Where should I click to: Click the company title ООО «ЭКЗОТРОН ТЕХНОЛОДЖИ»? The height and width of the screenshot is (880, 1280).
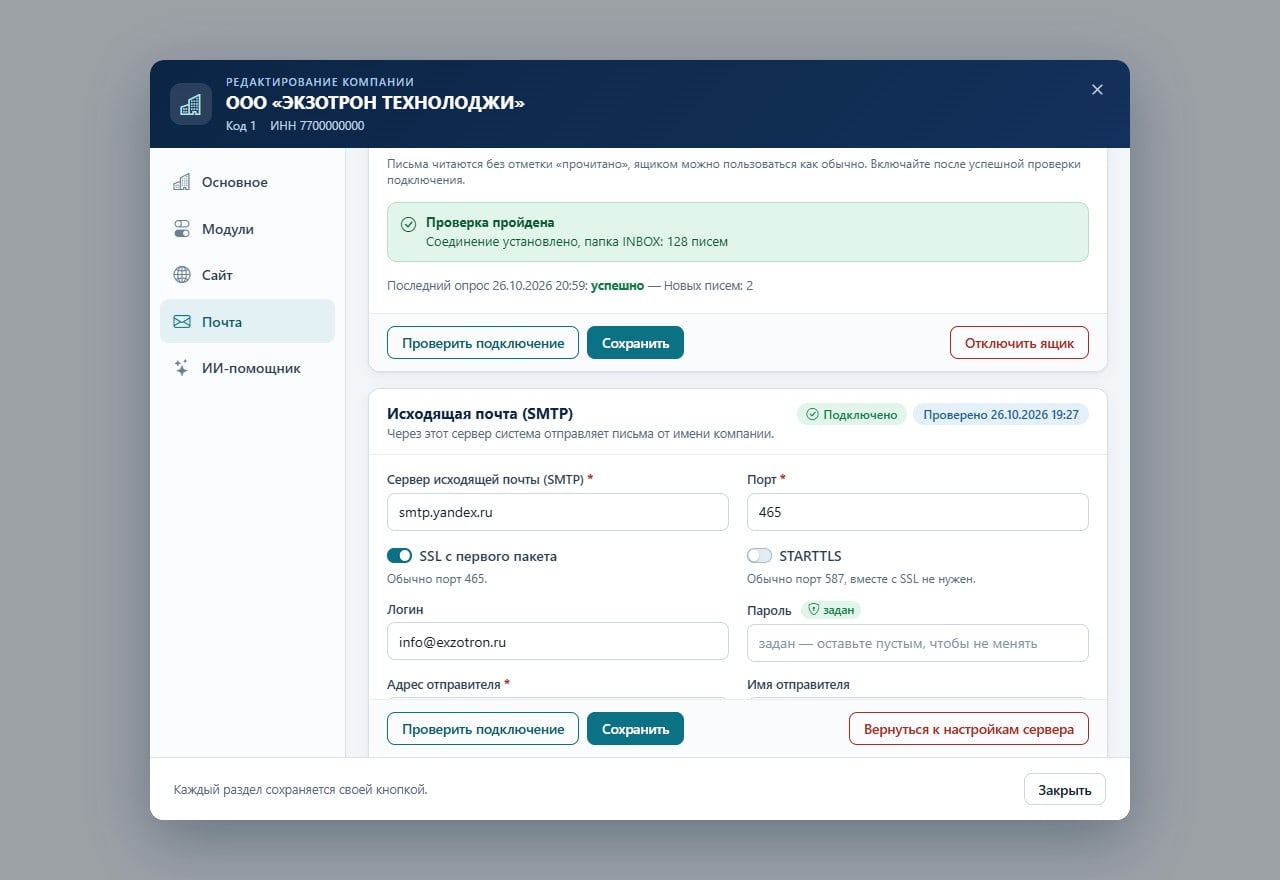tap(375, 103)
